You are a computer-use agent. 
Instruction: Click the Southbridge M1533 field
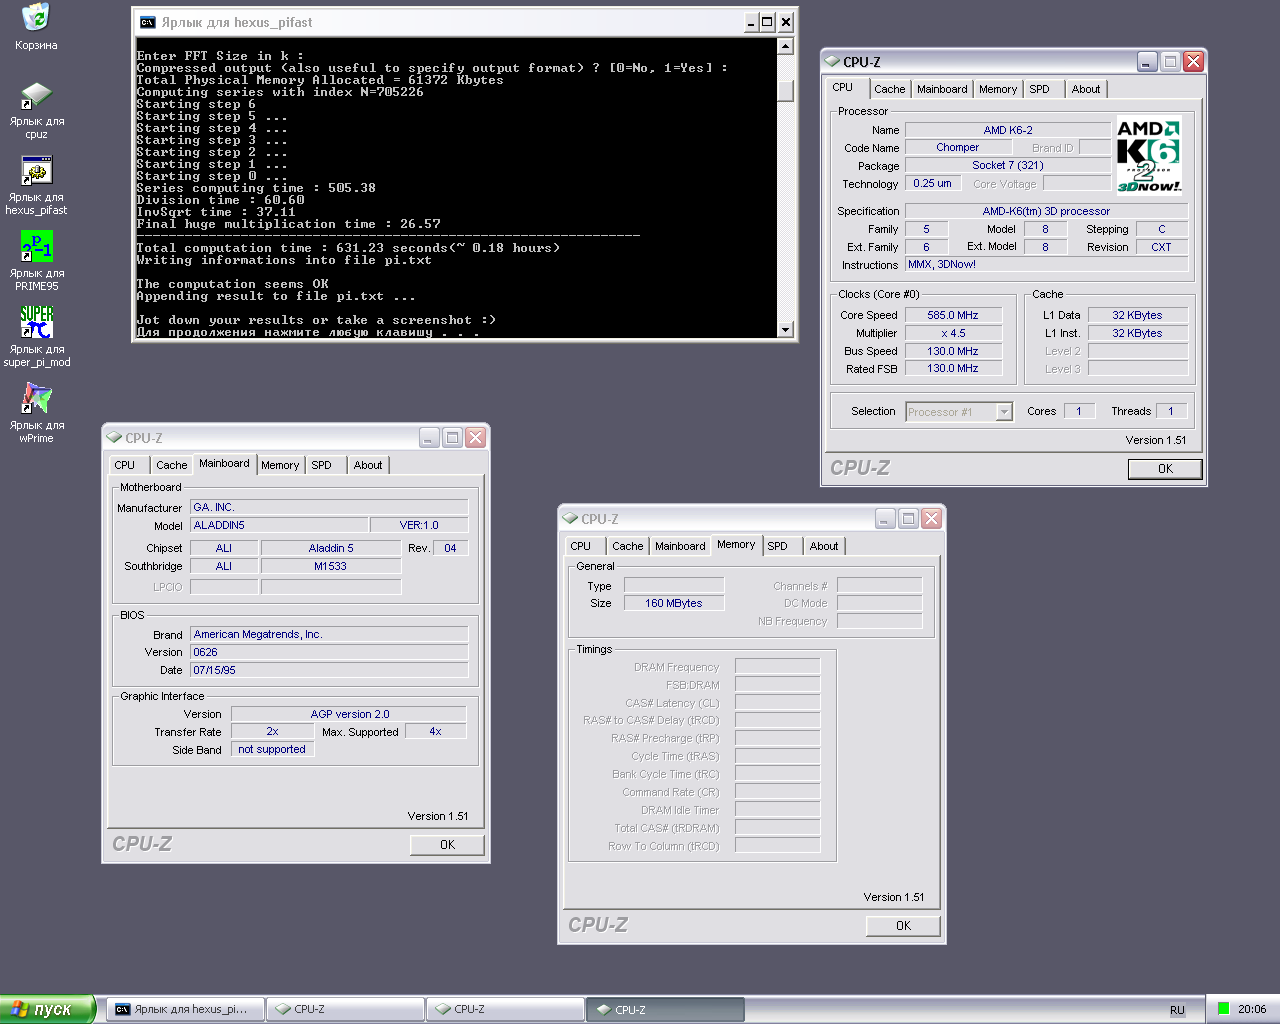[331, 566]
